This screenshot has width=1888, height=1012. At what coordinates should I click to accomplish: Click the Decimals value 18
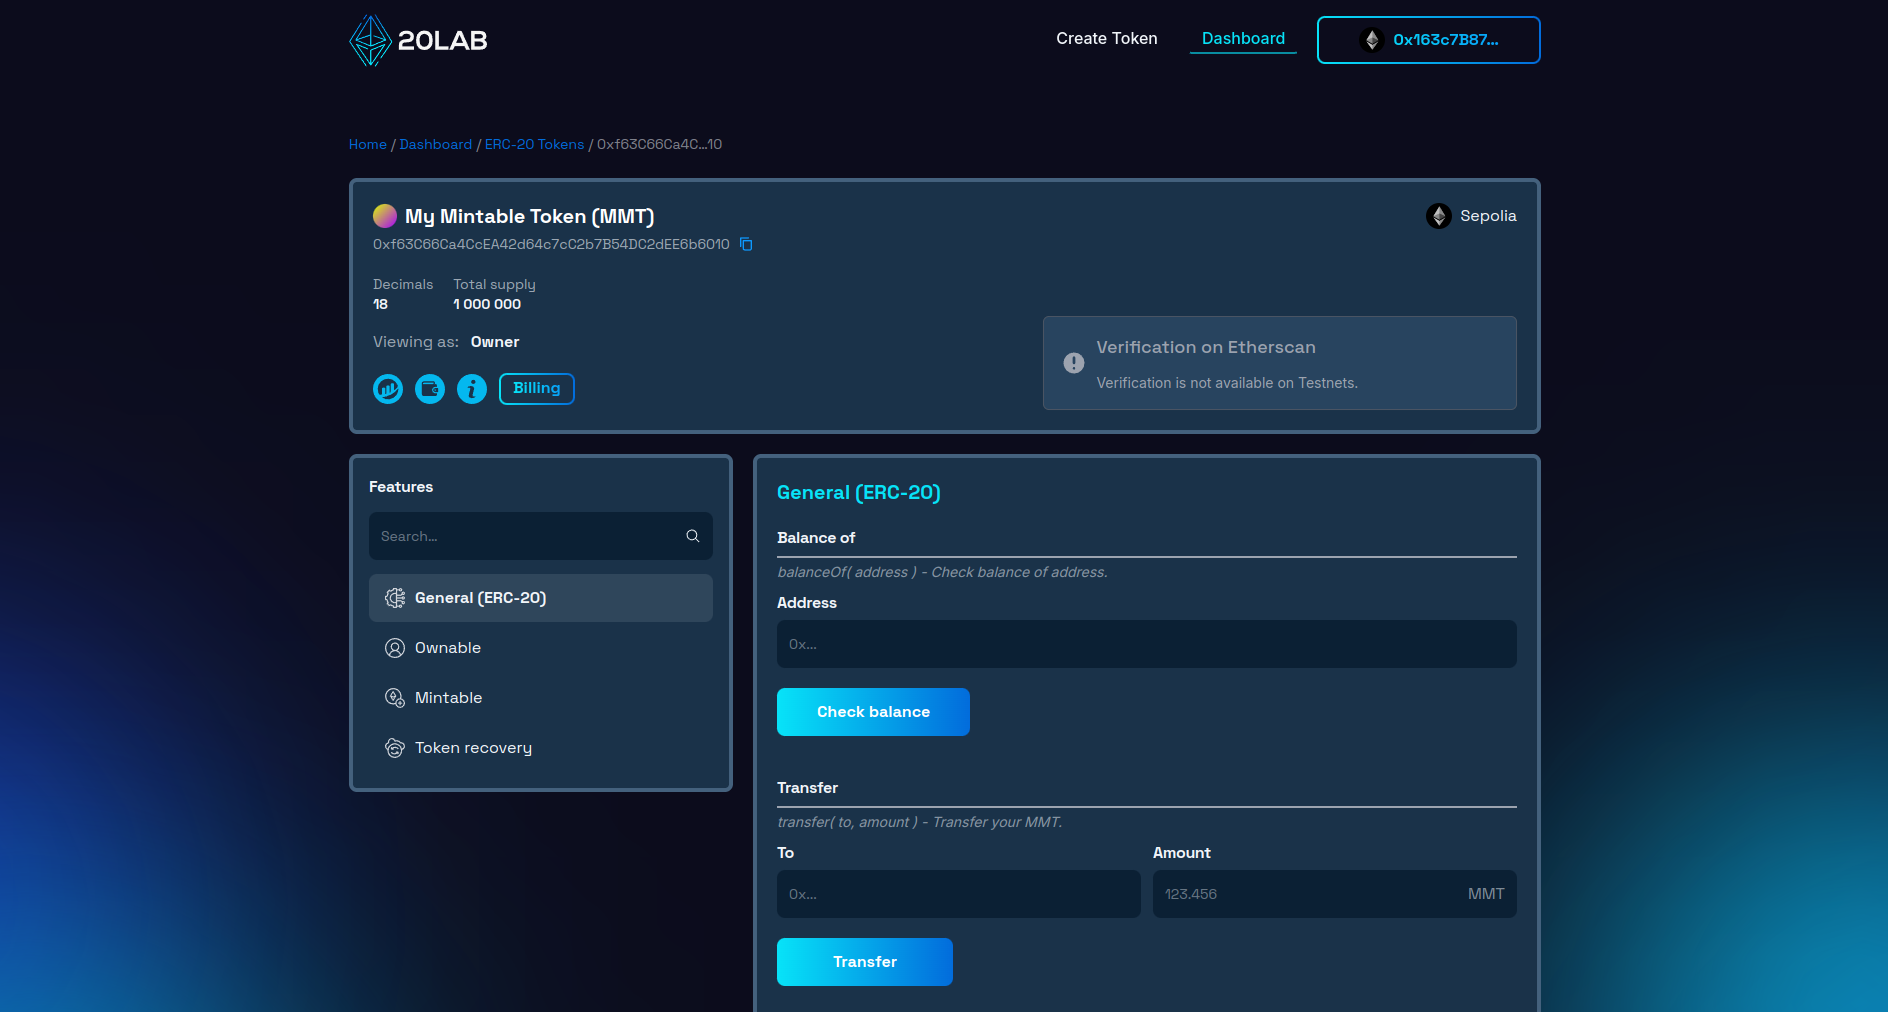[381, 304]
